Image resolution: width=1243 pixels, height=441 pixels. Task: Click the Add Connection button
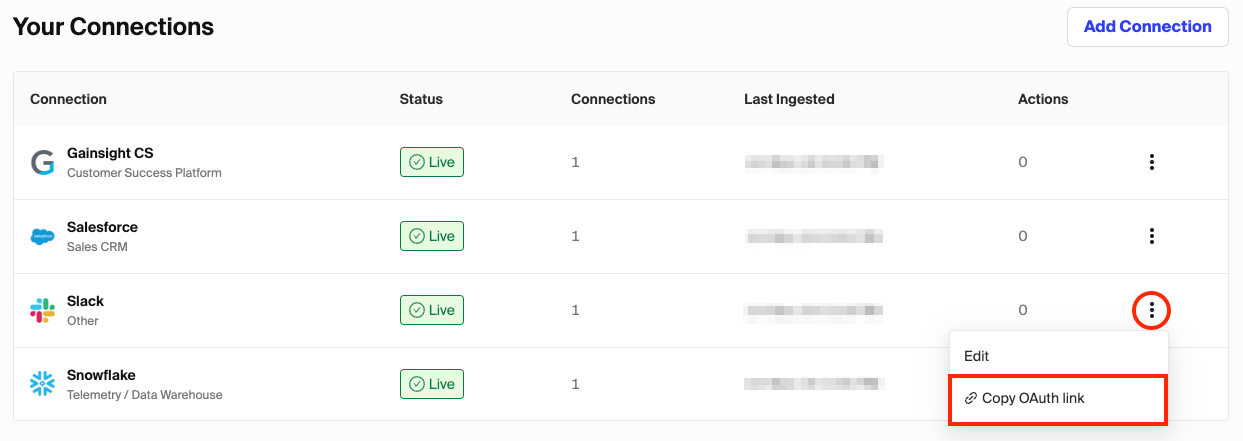(x=1147, y=27)
